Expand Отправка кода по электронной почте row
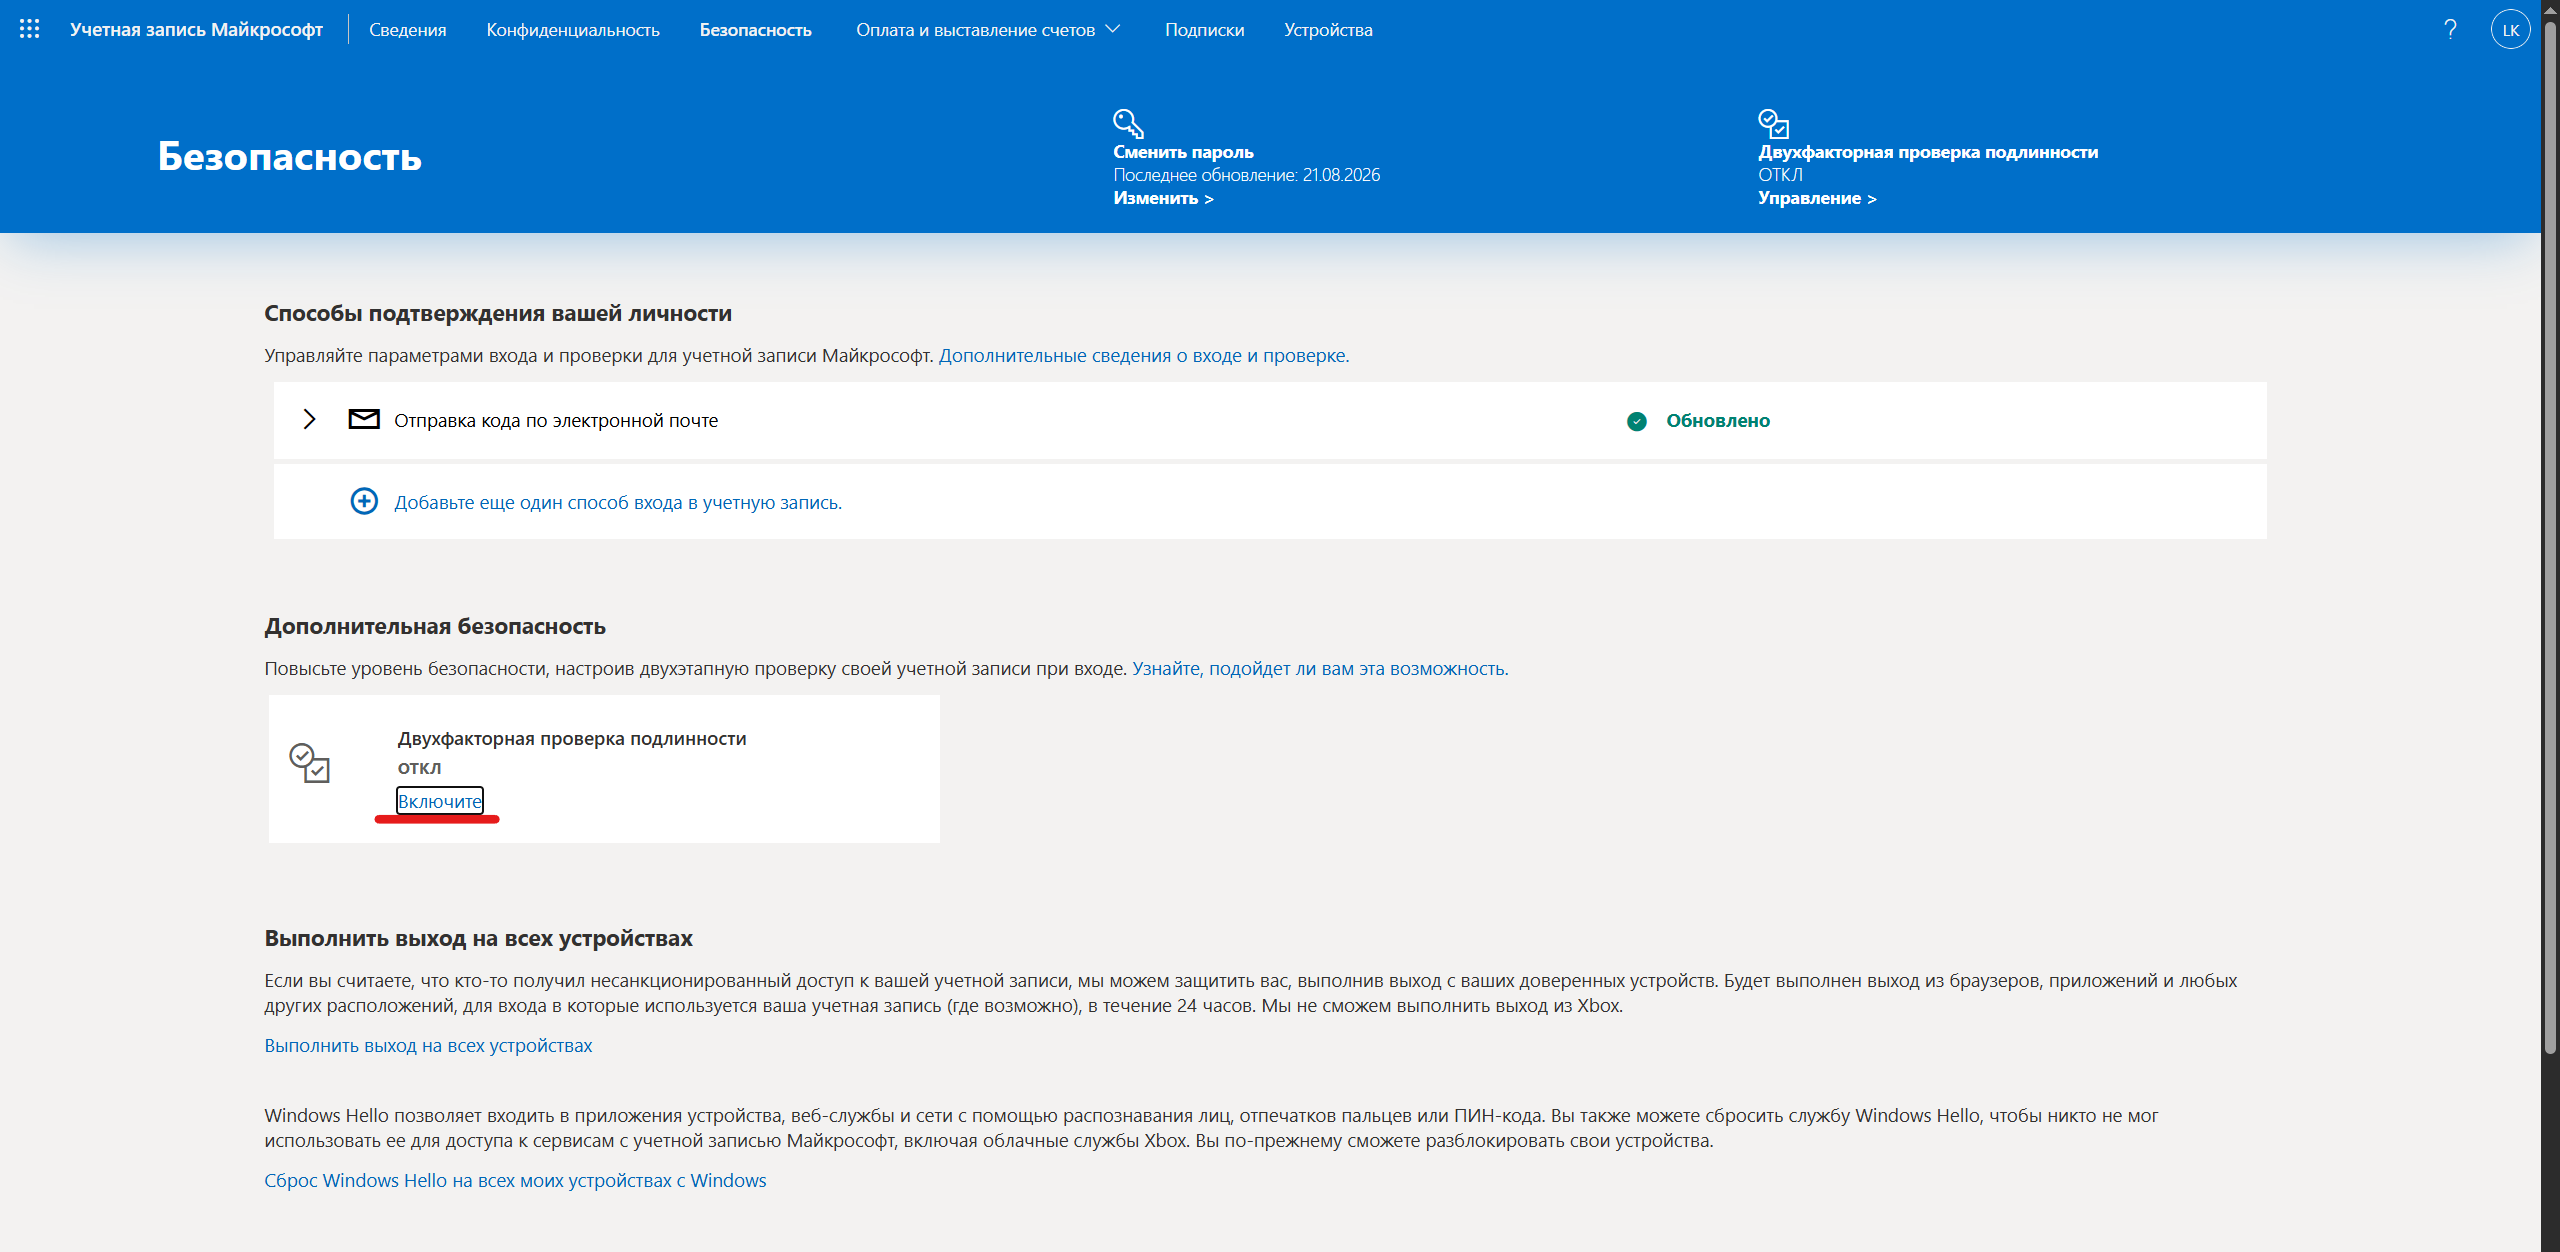Viewport: 2560px width, 1252px height. pos(310,419)
